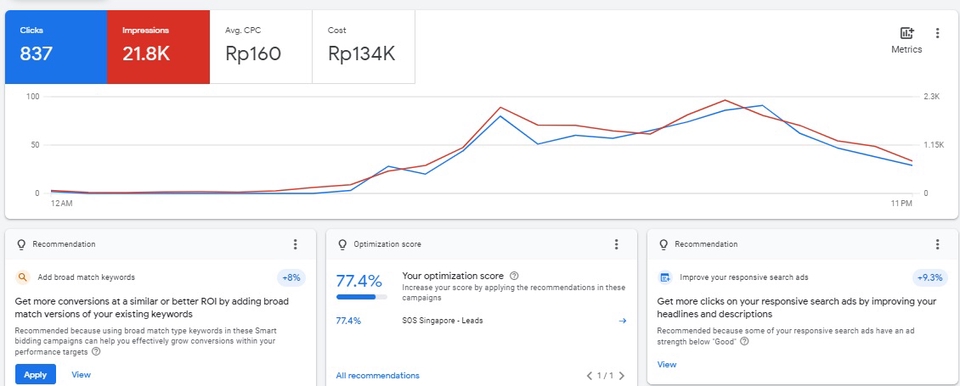Select the Clicks metric tile
Viewport: 960px width, 386px height.
[x=56, y=47]
